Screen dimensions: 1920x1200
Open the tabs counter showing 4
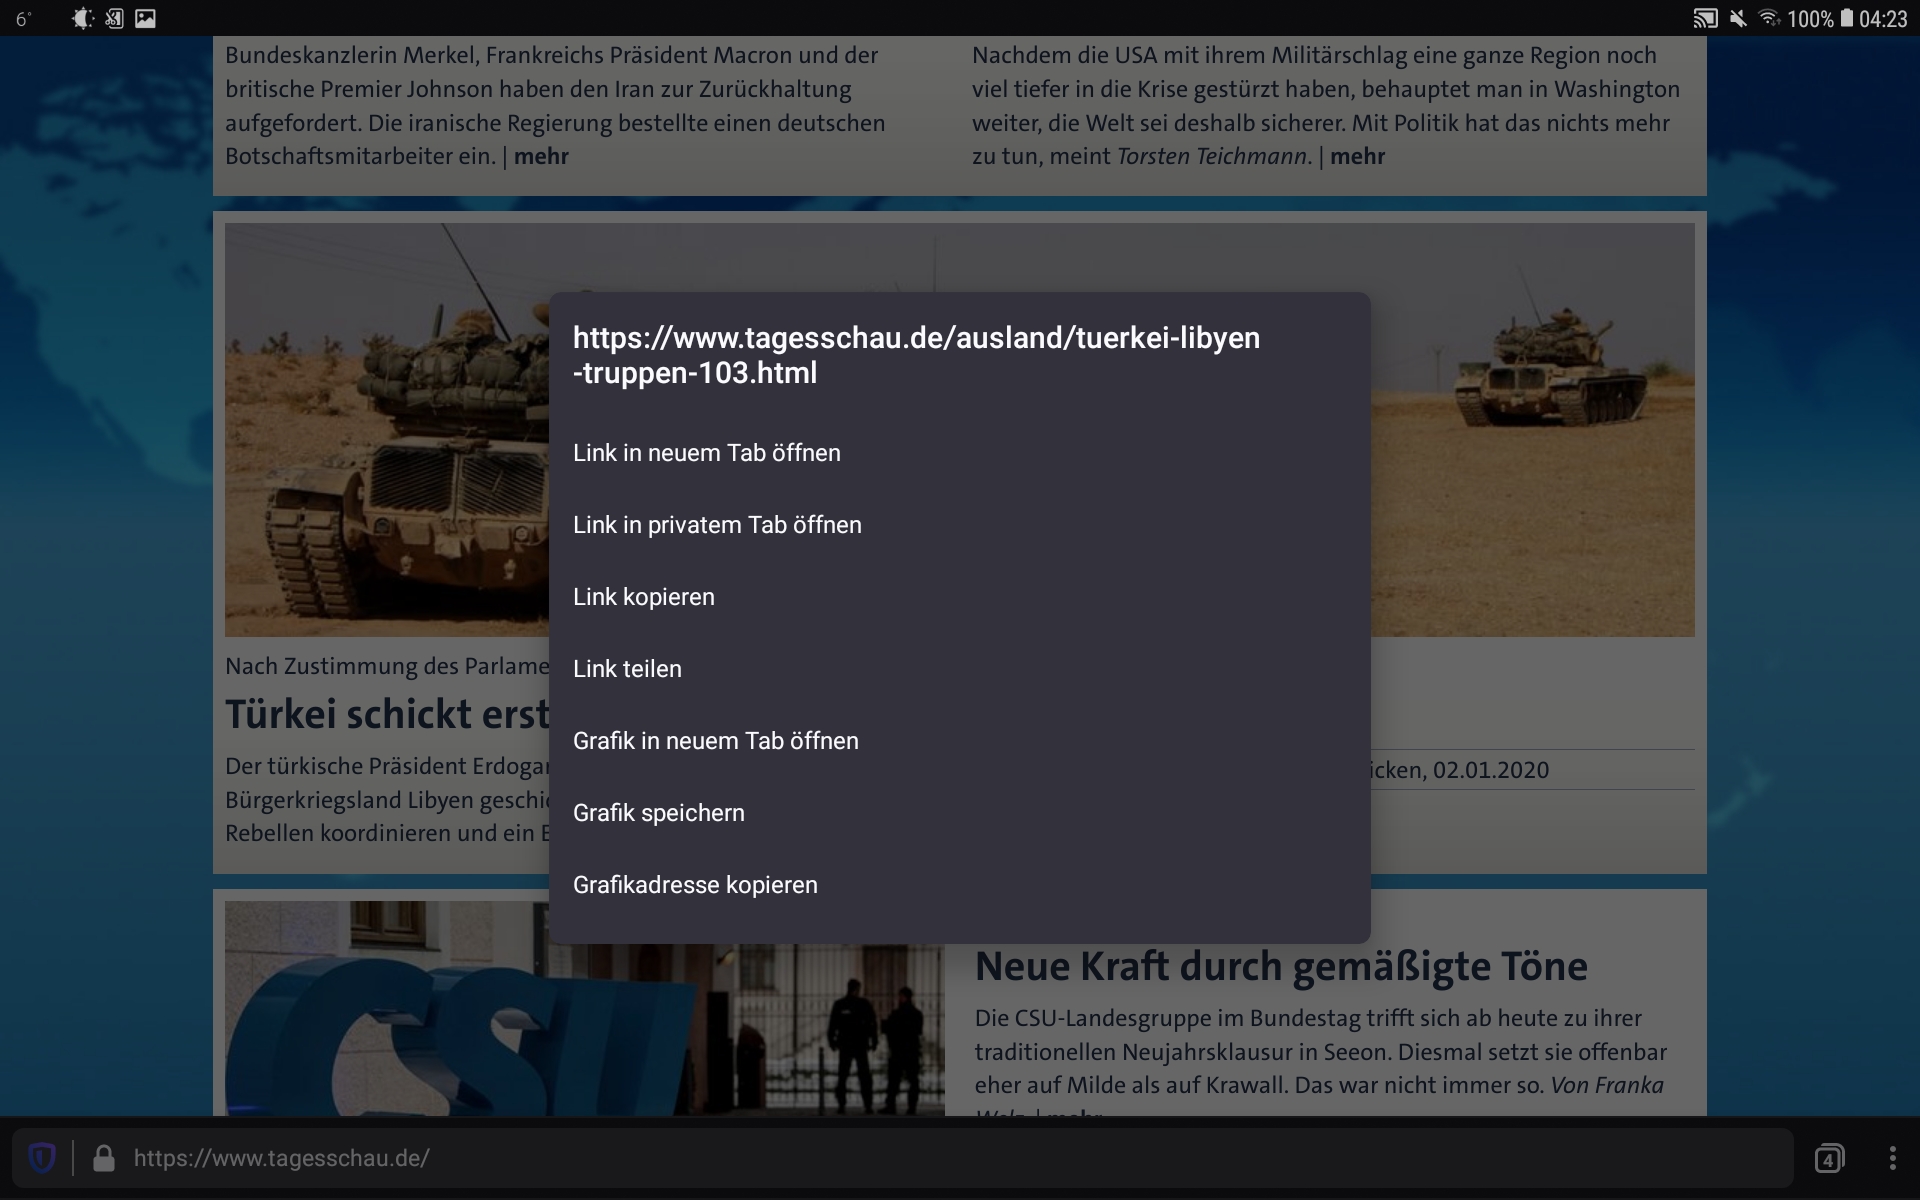pos(1829,1158)
